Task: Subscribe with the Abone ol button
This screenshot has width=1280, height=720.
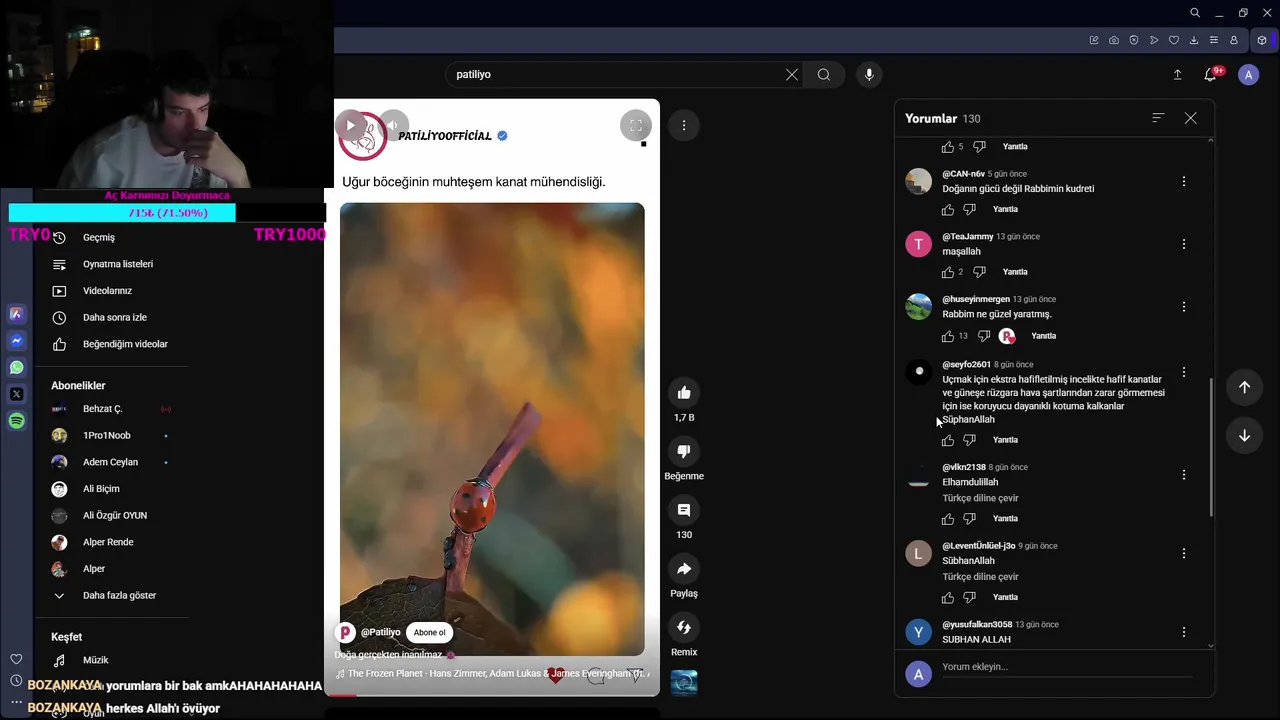Action: pos(430,632)
